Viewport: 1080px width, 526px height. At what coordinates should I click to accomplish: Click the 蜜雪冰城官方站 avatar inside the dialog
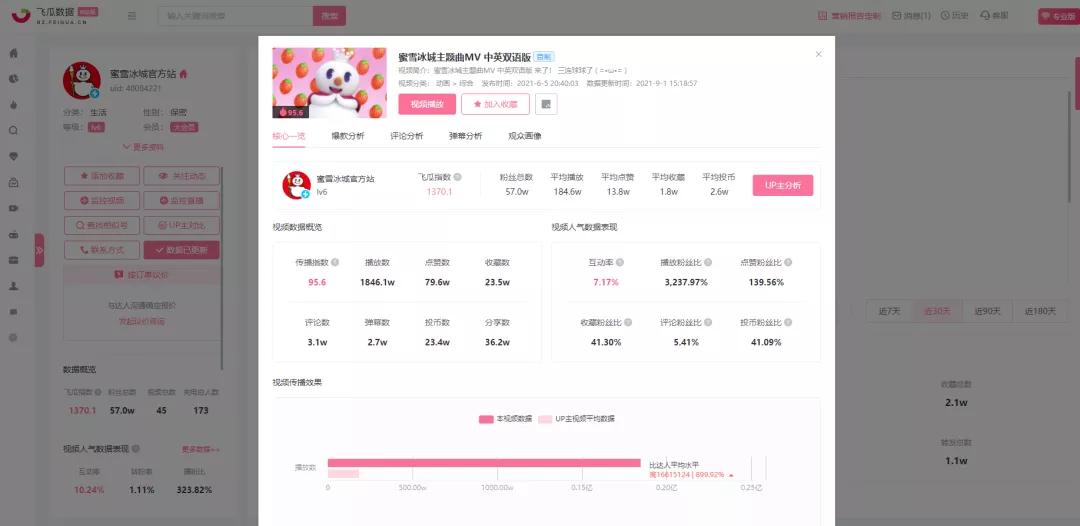[x=296, y=185]
